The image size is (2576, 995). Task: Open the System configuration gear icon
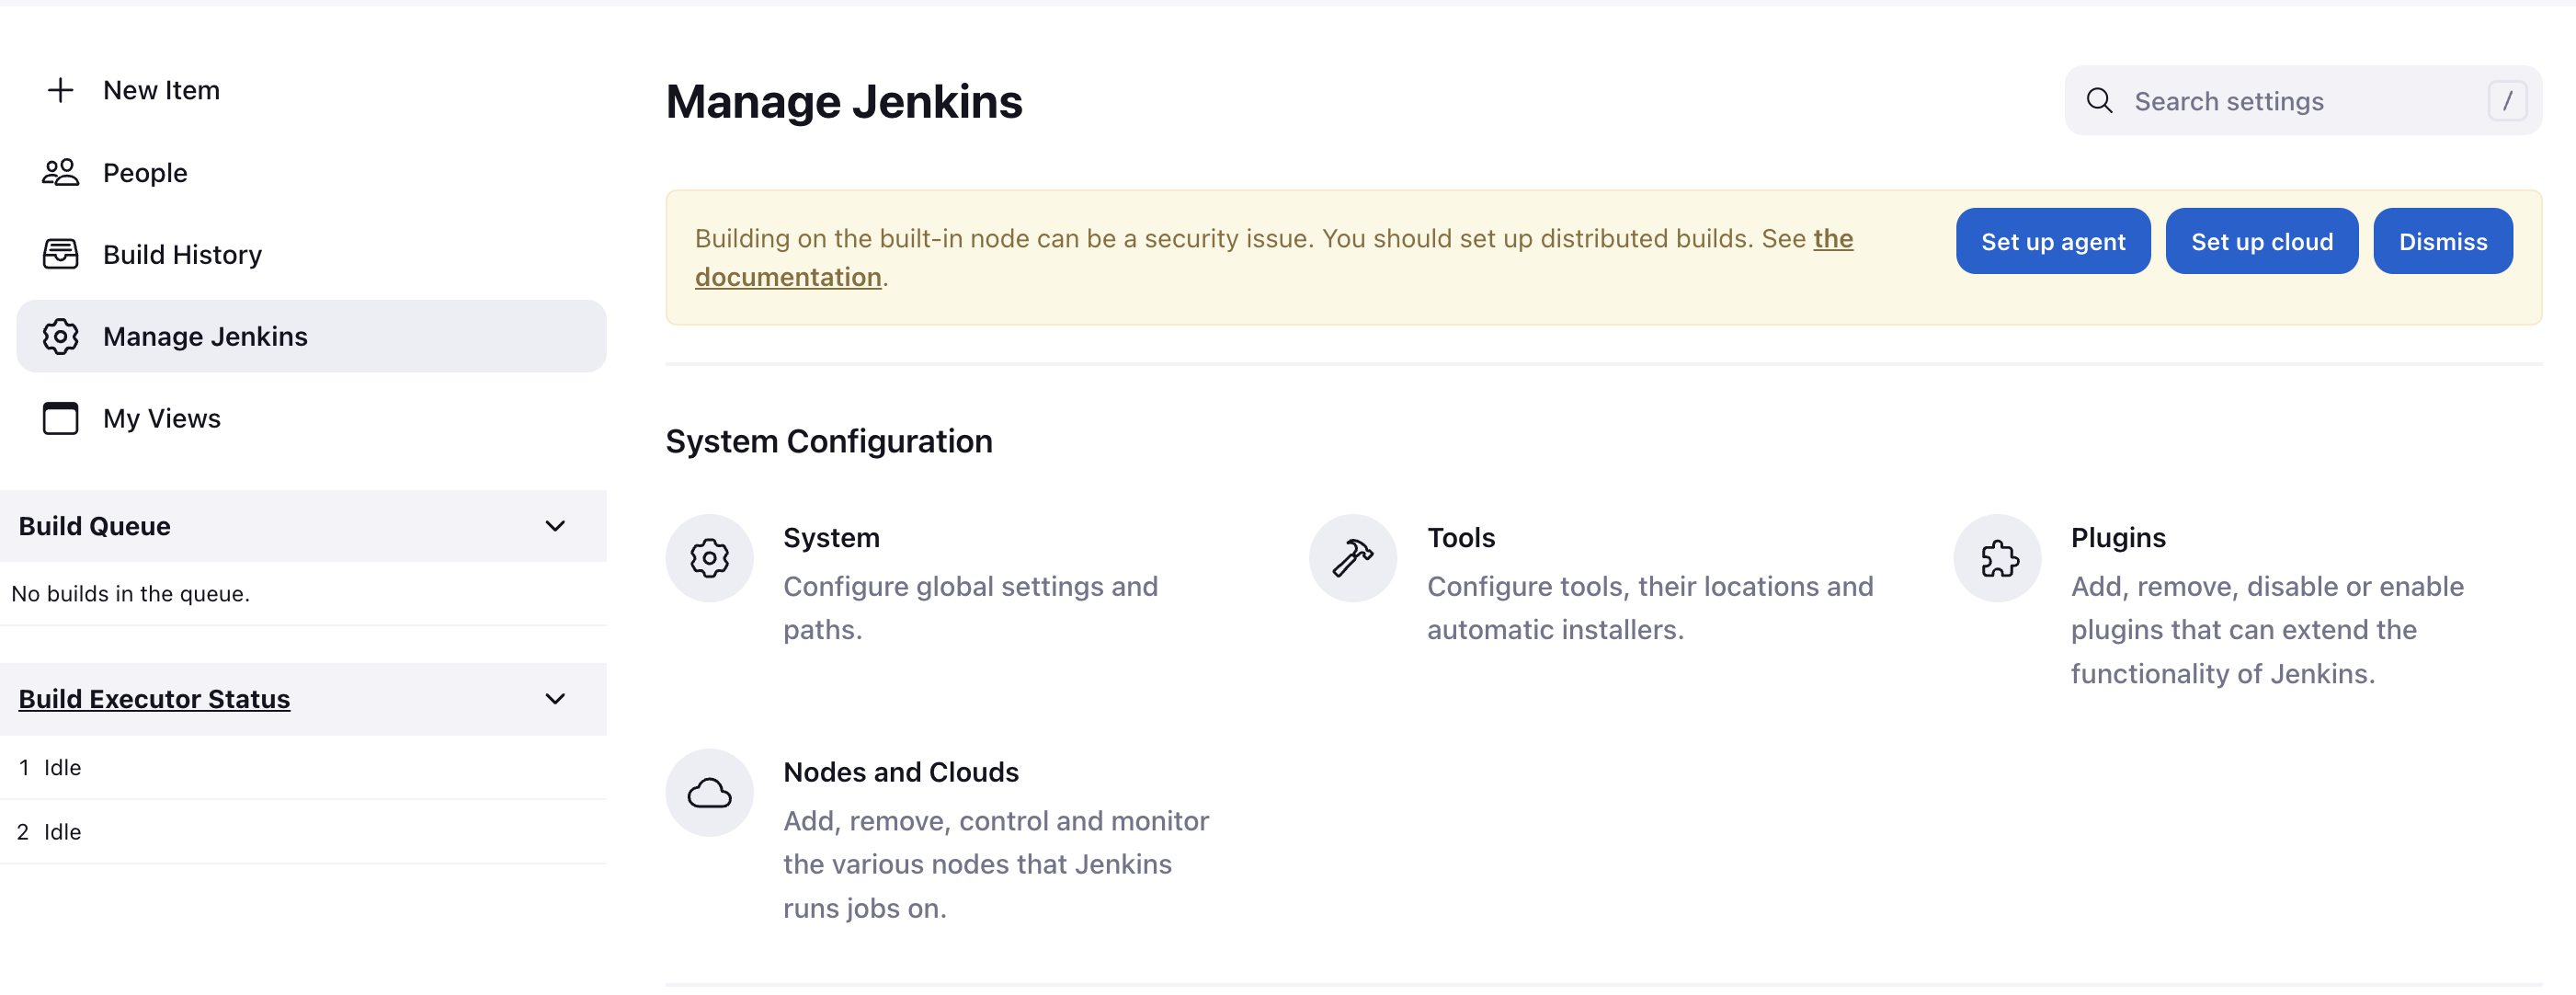709,558
